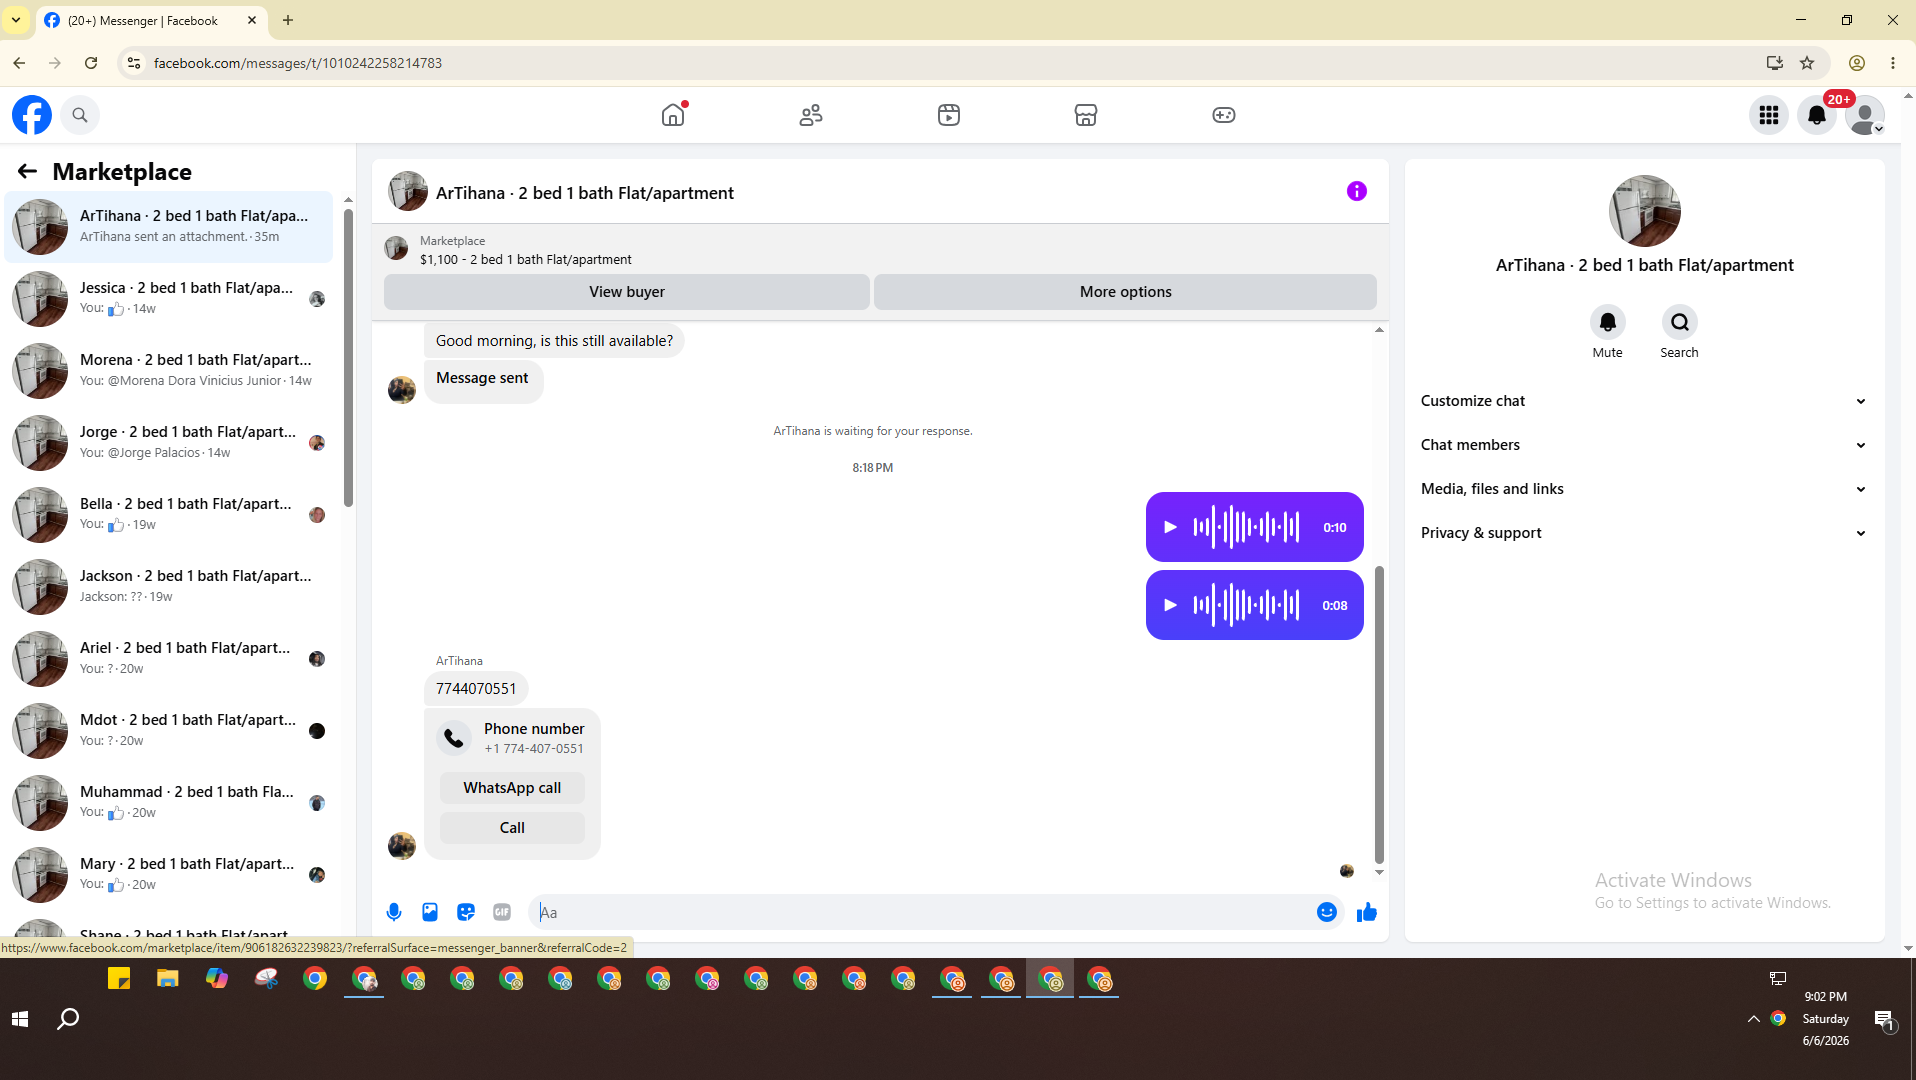Open the Bella conversation

[x=169, y=515]
